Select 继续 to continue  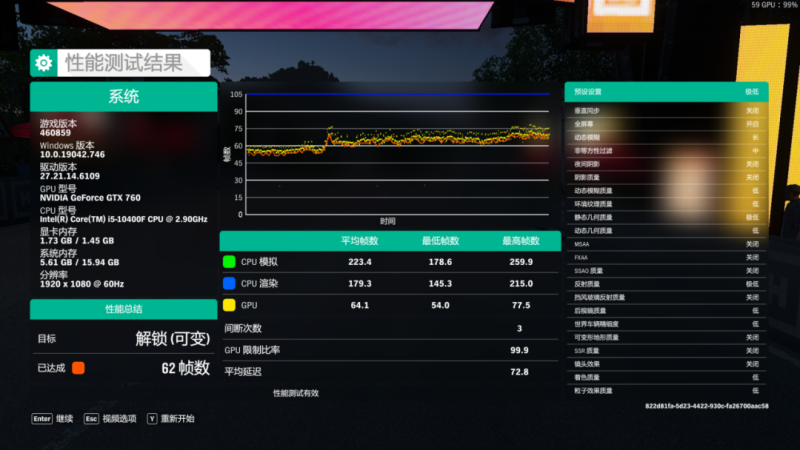point(64,419)
